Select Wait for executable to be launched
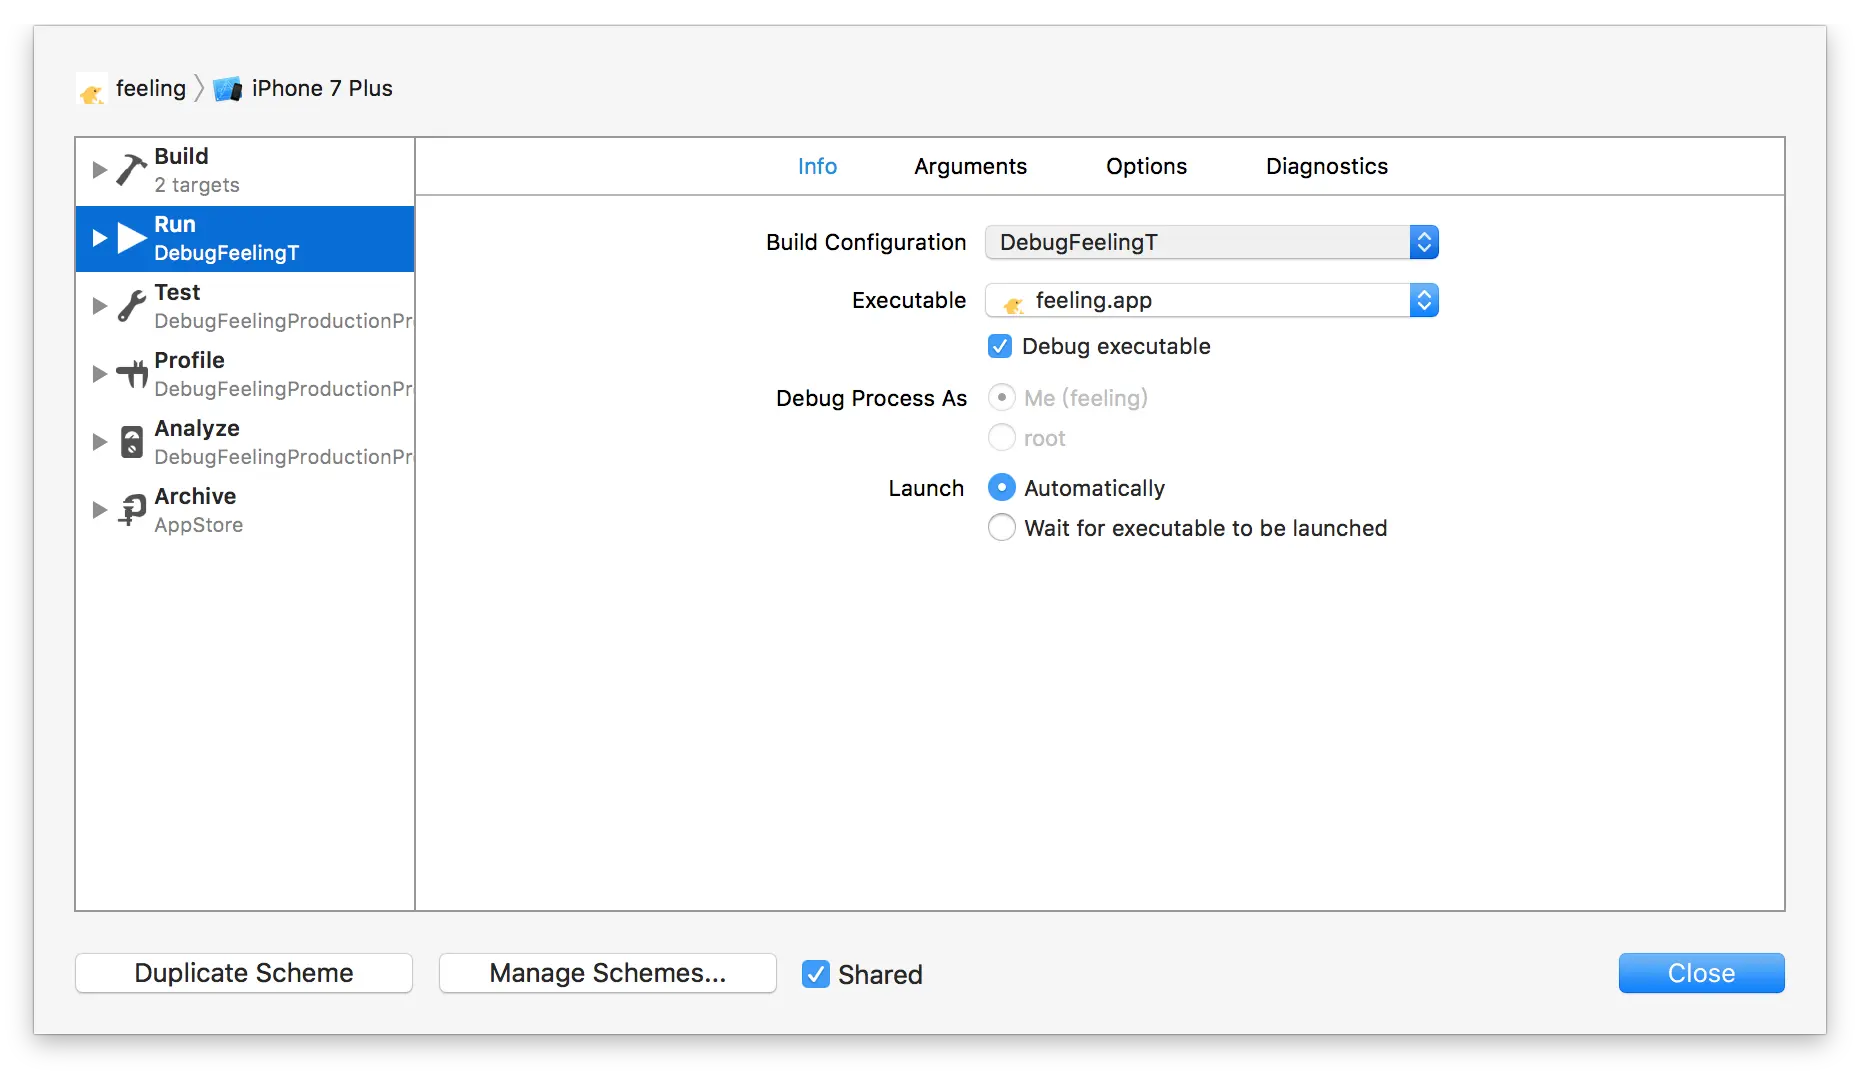This screenshot has height=1076, width=1860. [1001, 528]
